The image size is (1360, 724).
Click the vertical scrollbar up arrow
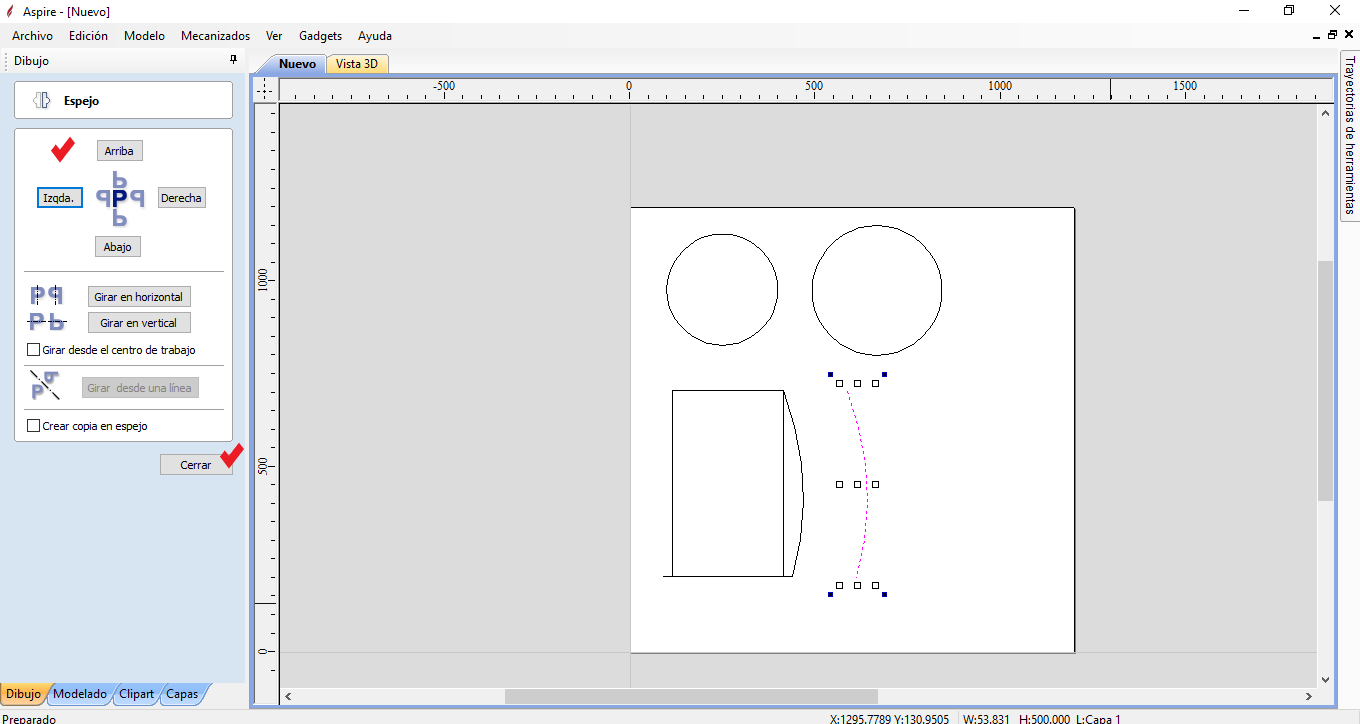1325,112
